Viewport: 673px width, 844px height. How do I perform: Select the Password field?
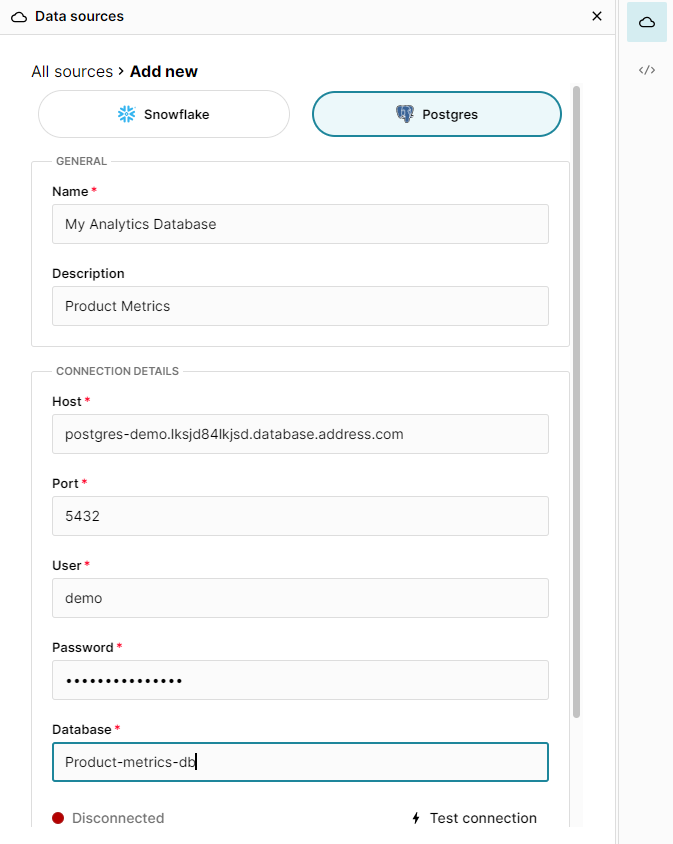coord(300,680)
